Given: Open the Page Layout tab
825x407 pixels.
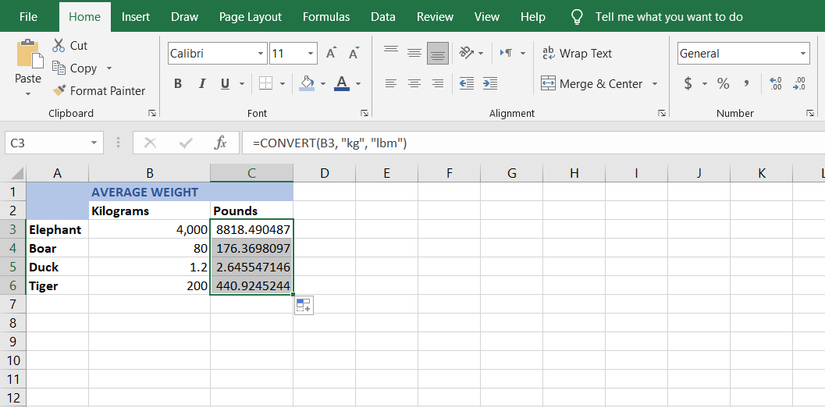Looking at the screenshot, I should click(250, 17).
